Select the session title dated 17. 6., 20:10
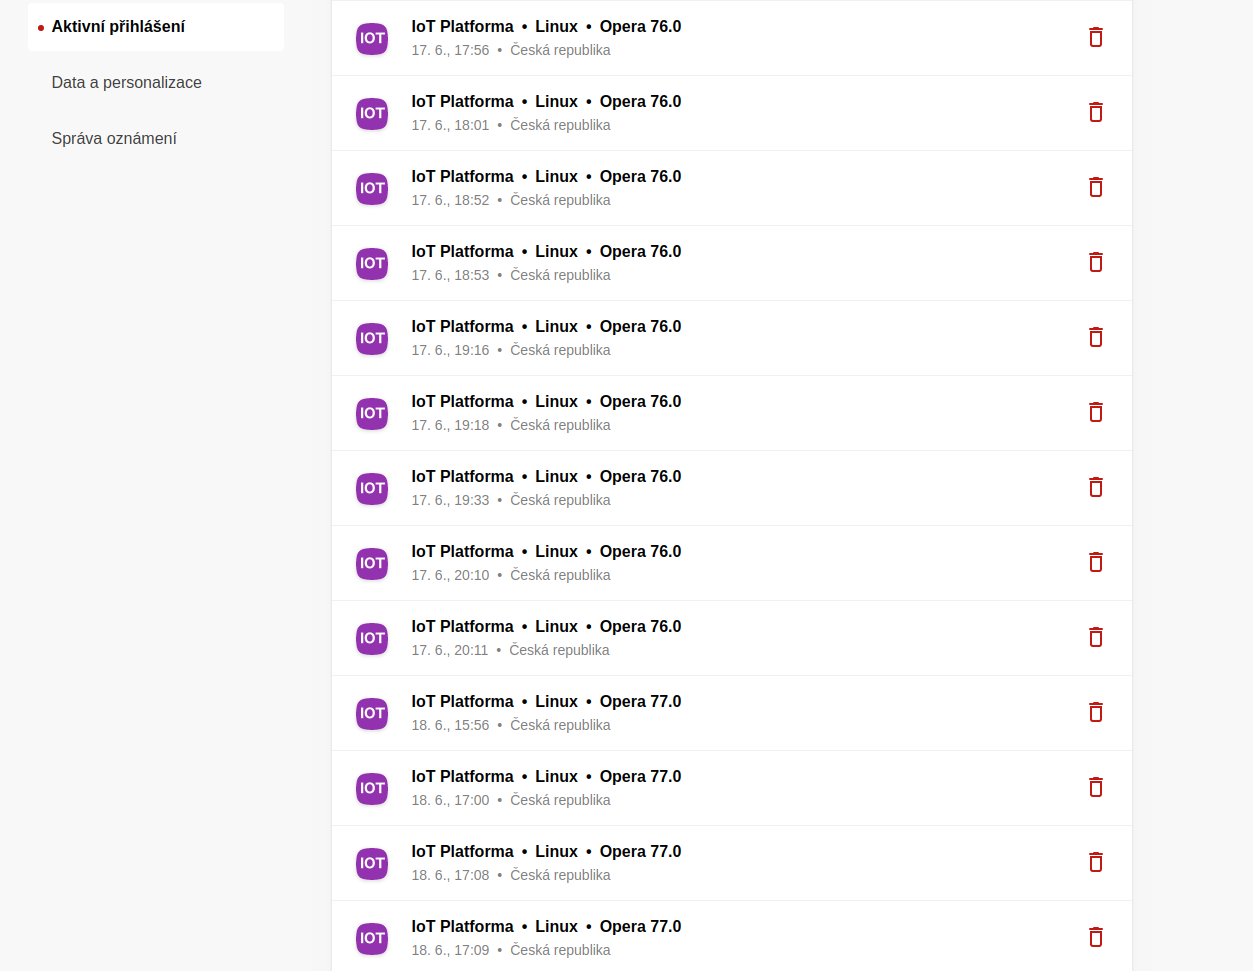The image size is (1253, 971). point(546,551)
